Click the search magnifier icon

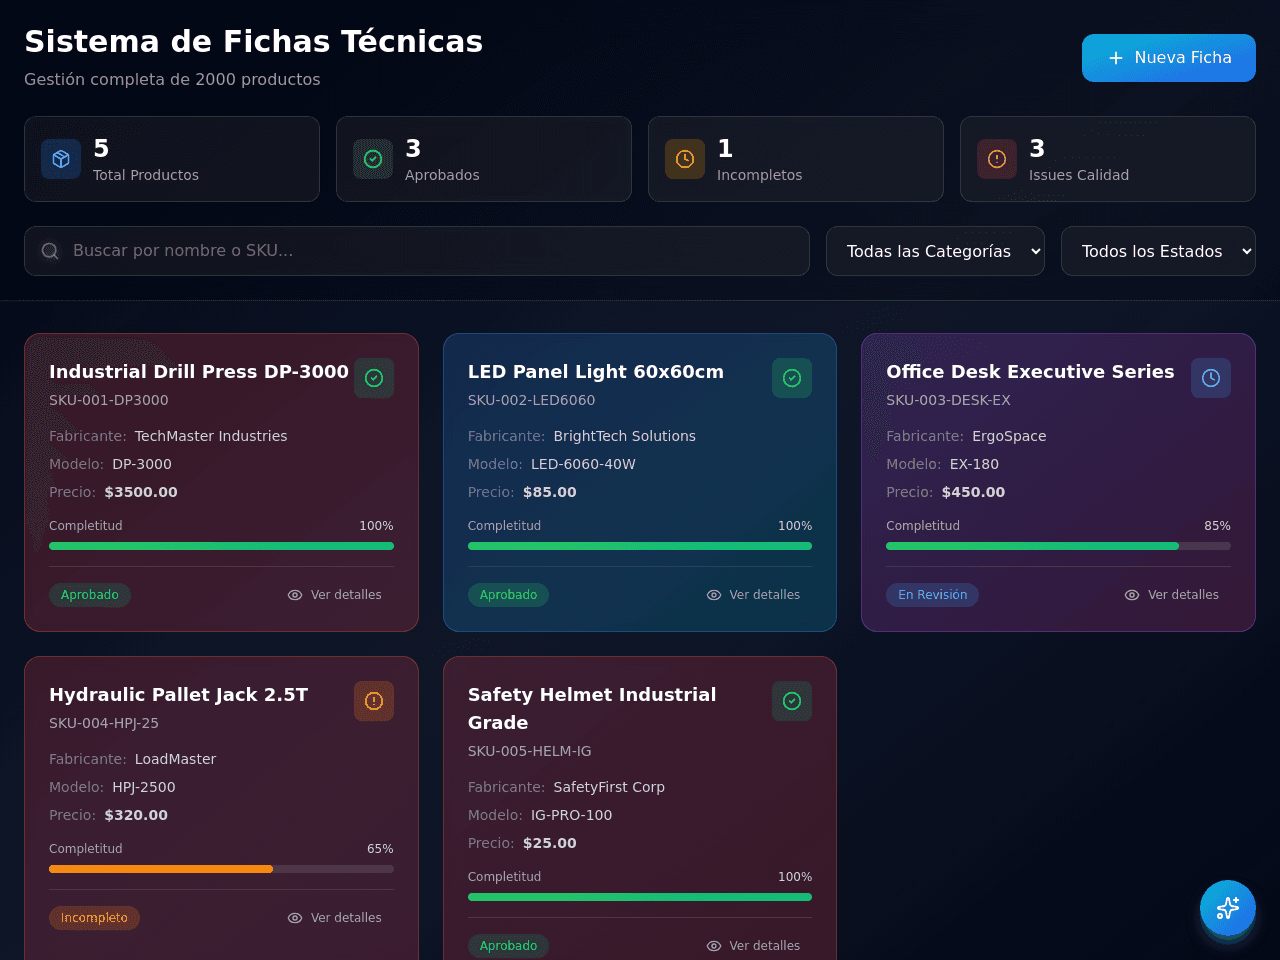(50, 251)
